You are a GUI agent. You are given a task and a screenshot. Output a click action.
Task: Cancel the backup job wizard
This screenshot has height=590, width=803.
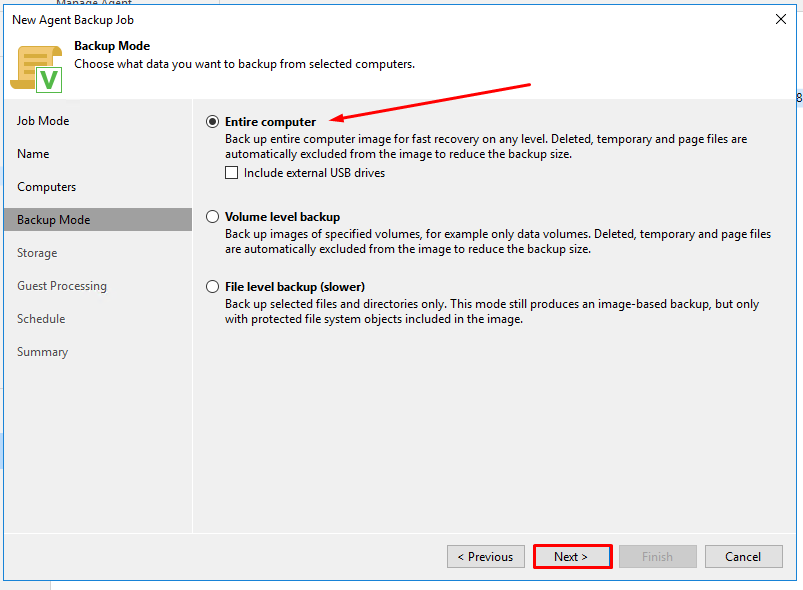point(744,557)
